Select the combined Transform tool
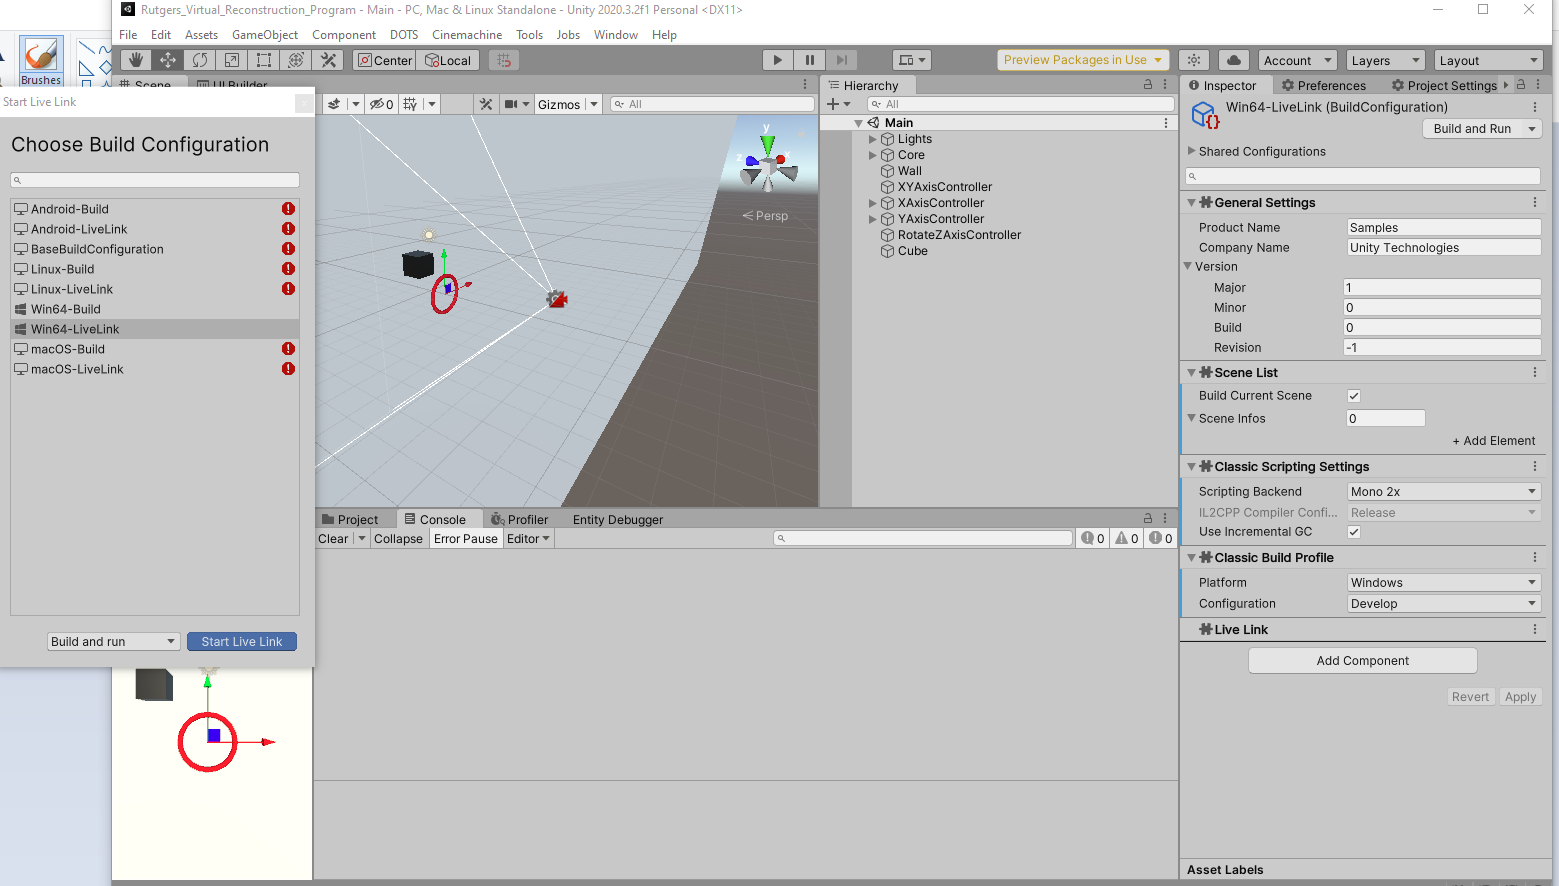The width and height of the screenshot is (1559, 886). click(x=296, y=60)
